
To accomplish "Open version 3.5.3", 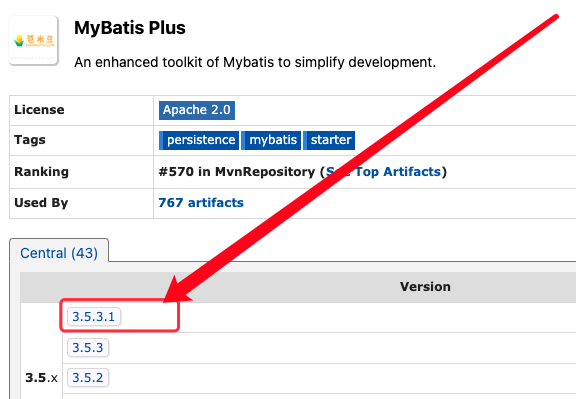I will 88,348.
